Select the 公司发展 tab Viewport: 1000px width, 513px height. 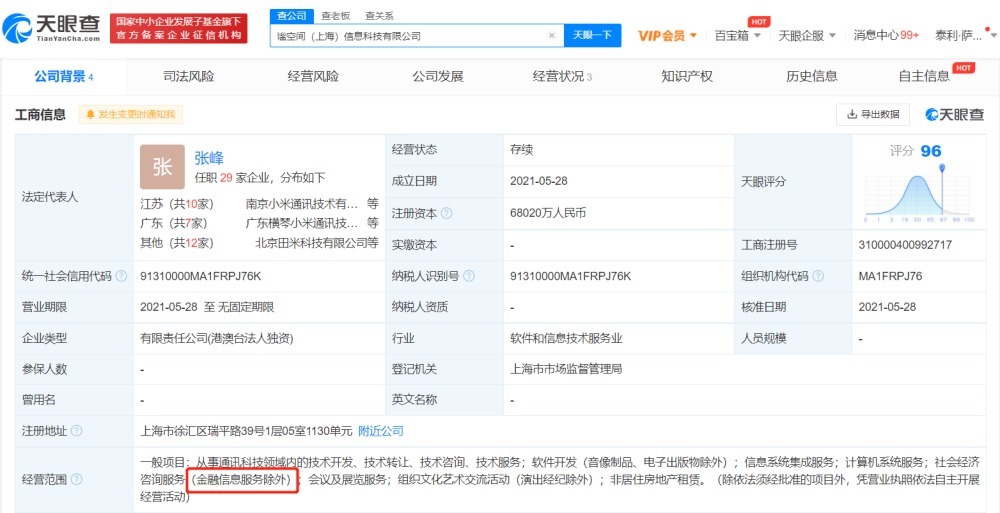click(x=438, y=77)
